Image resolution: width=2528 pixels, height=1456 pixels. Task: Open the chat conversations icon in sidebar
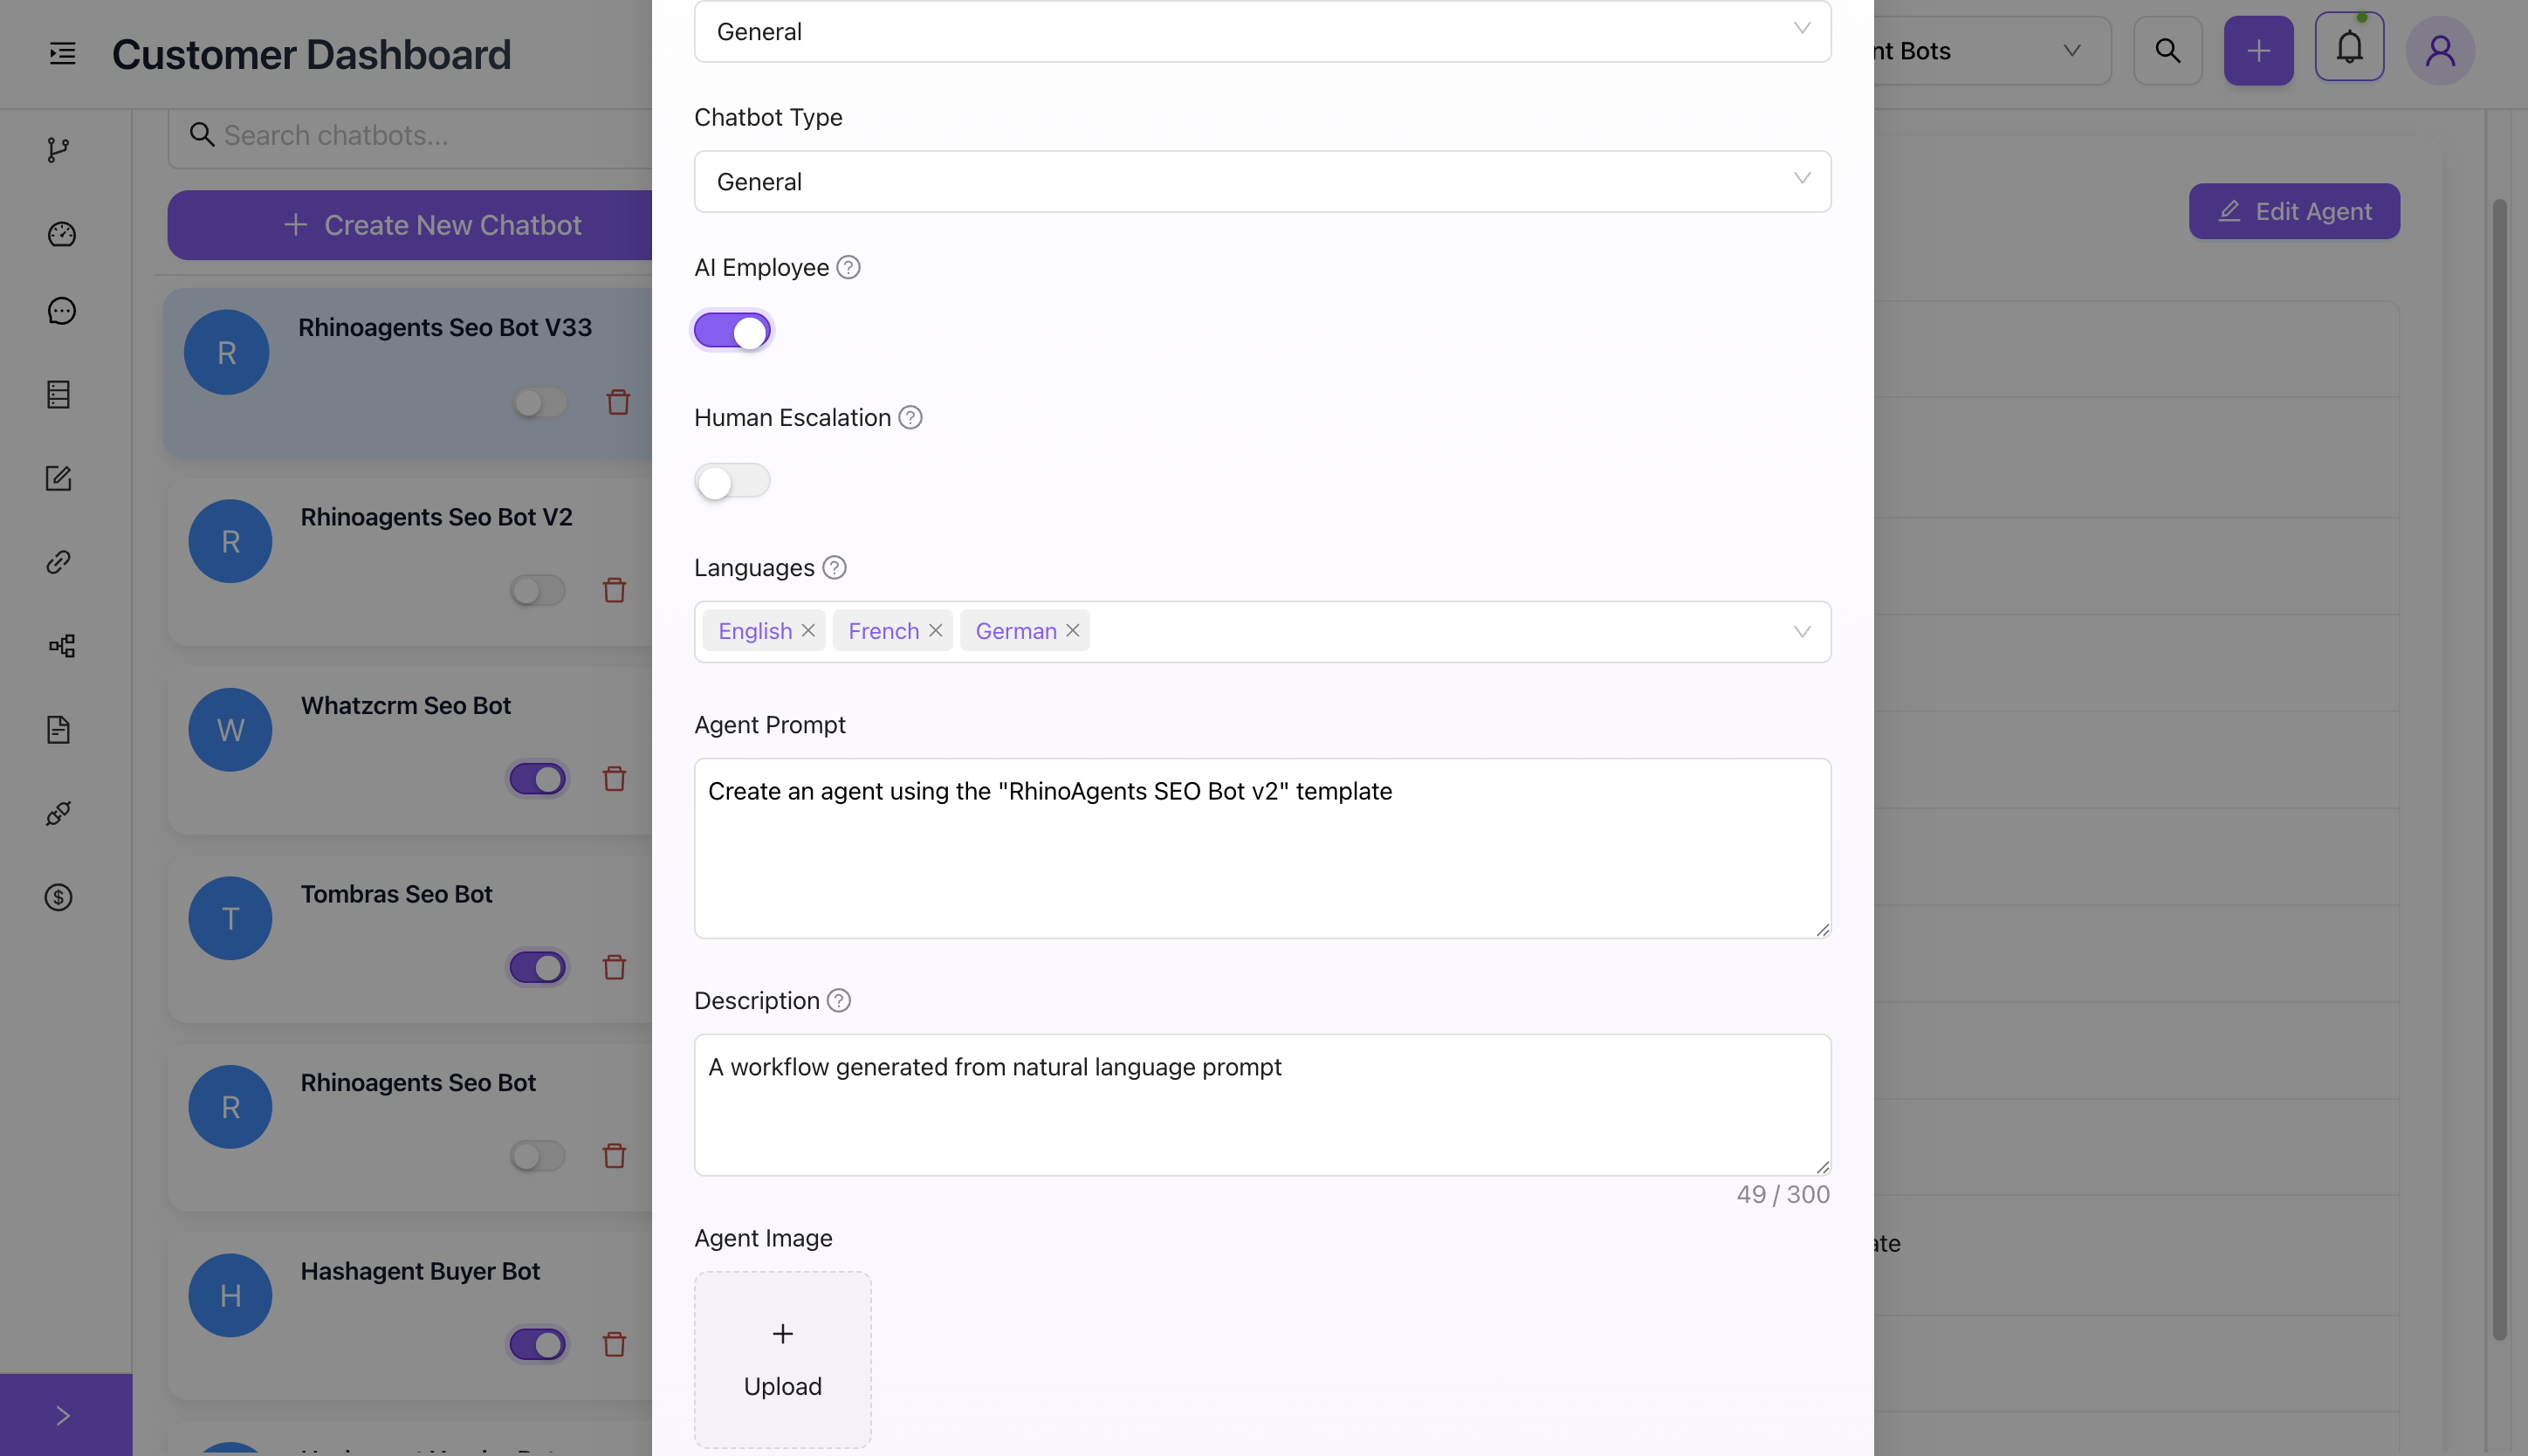(60, 311)
